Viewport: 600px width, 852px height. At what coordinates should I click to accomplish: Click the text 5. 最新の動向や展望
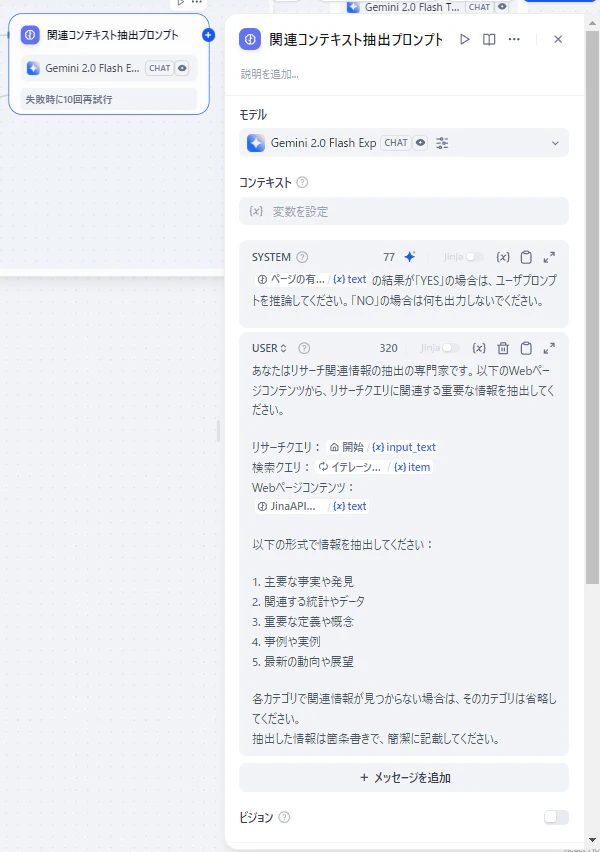303,661
